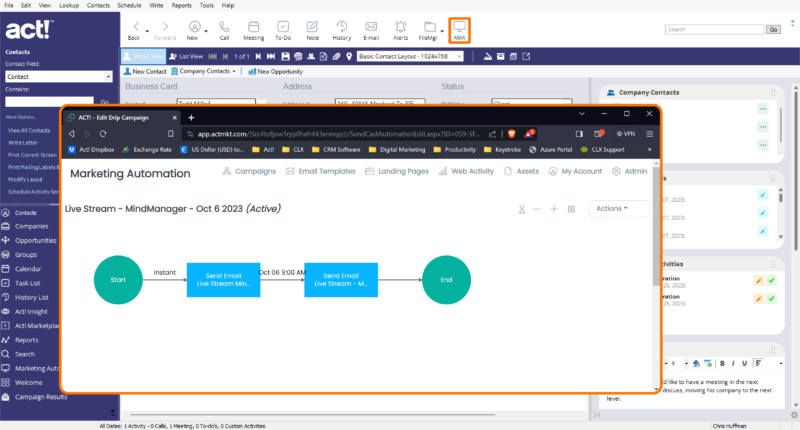Click the save disk icon in navigation bar
800x430 pixels.
[x=285, y=57]
